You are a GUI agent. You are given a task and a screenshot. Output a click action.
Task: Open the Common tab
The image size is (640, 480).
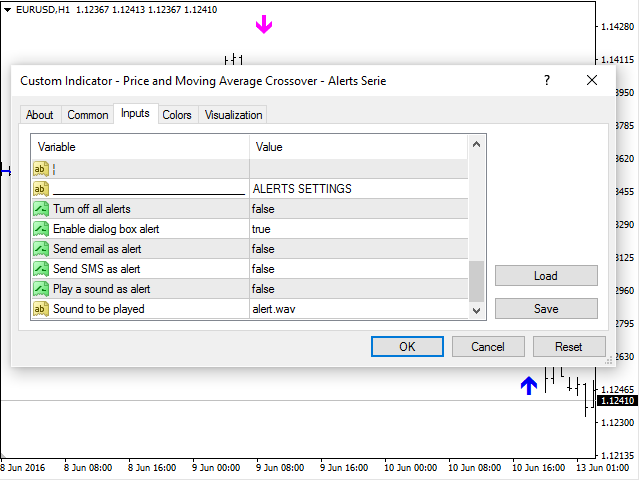coord(88,115)
